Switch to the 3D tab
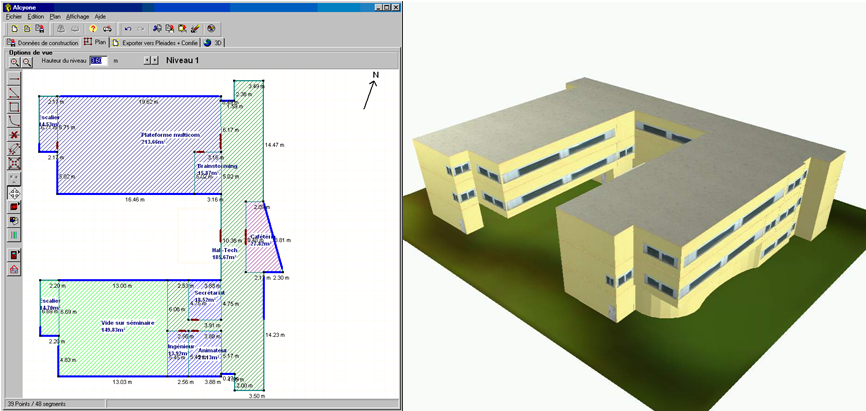Image resolution: width=866 pixels, height=411 pixels. tap(213, 43)
